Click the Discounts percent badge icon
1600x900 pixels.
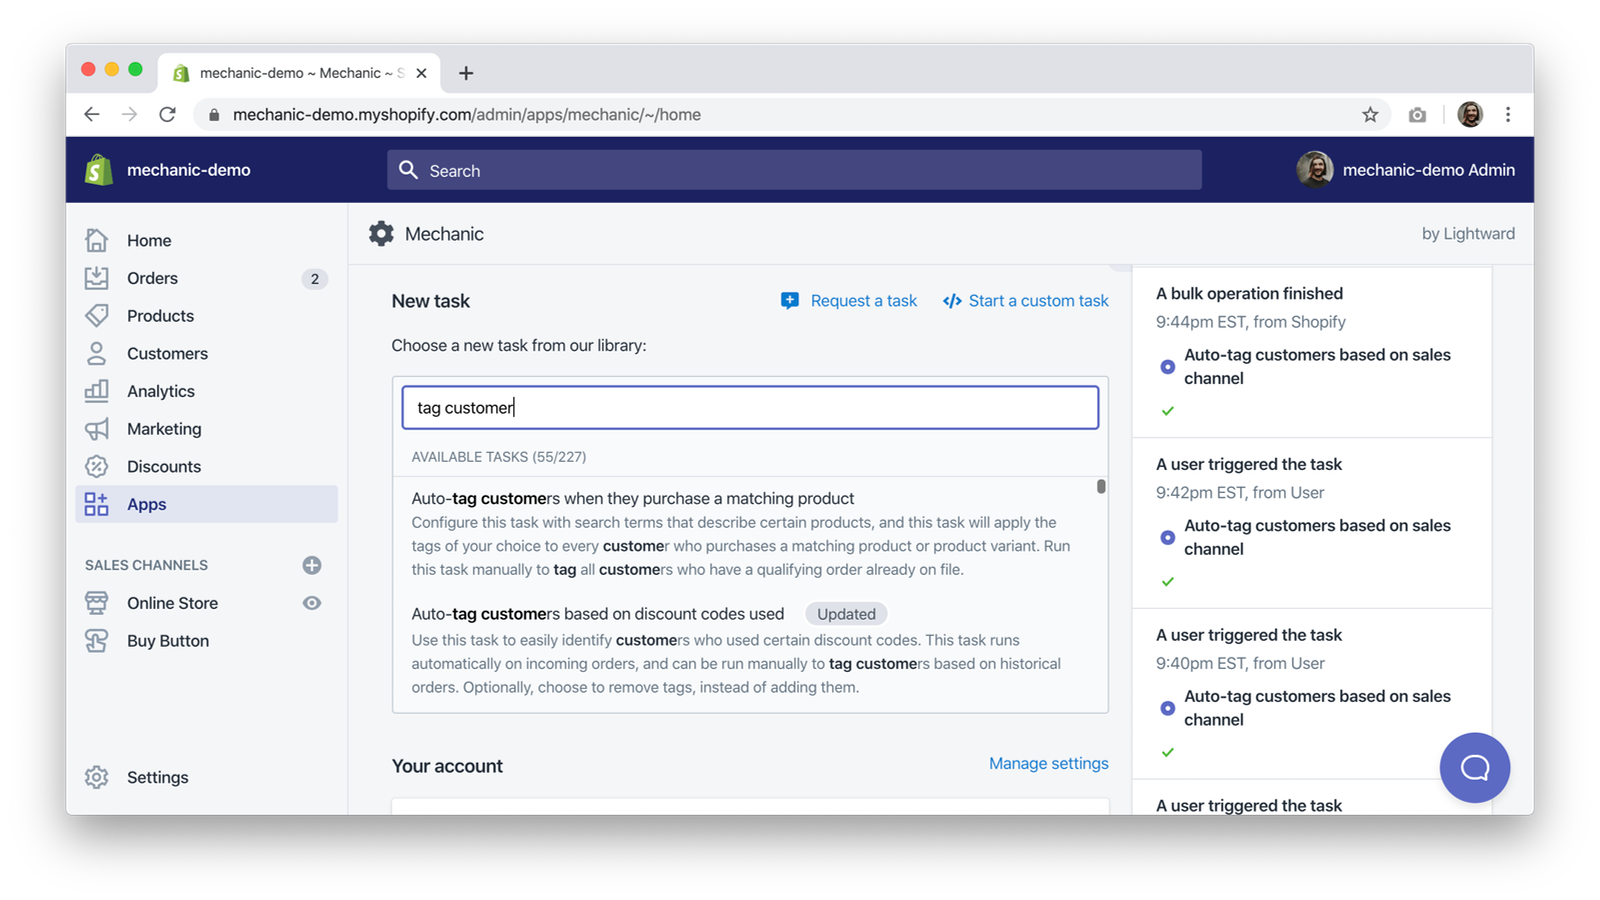[x=97, y=467]
